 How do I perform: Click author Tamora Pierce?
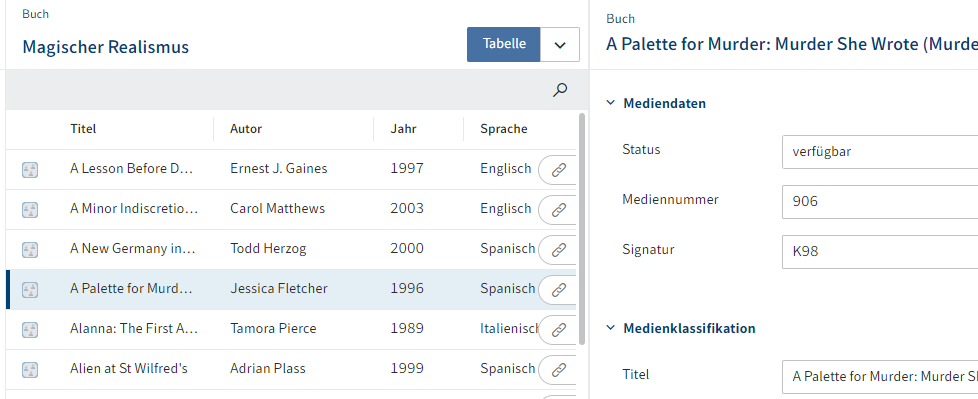tap(273, 329)
